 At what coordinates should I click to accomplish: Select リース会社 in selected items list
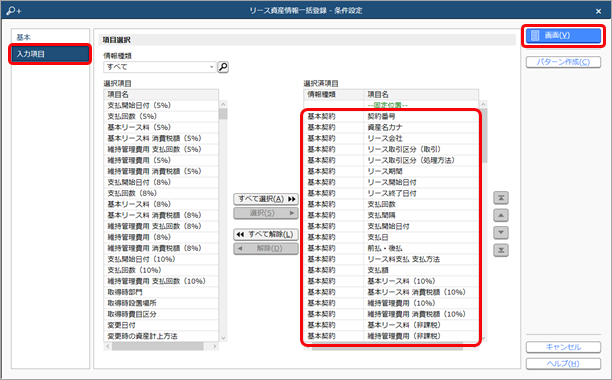391,138
